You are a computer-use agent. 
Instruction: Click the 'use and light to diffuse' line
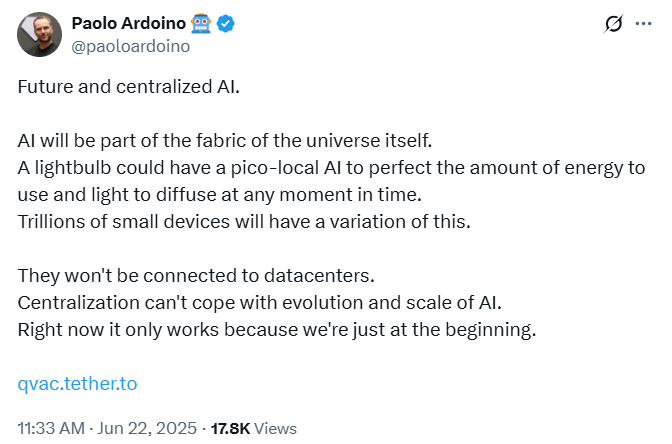pyautogui.click(x=219, y=195)
